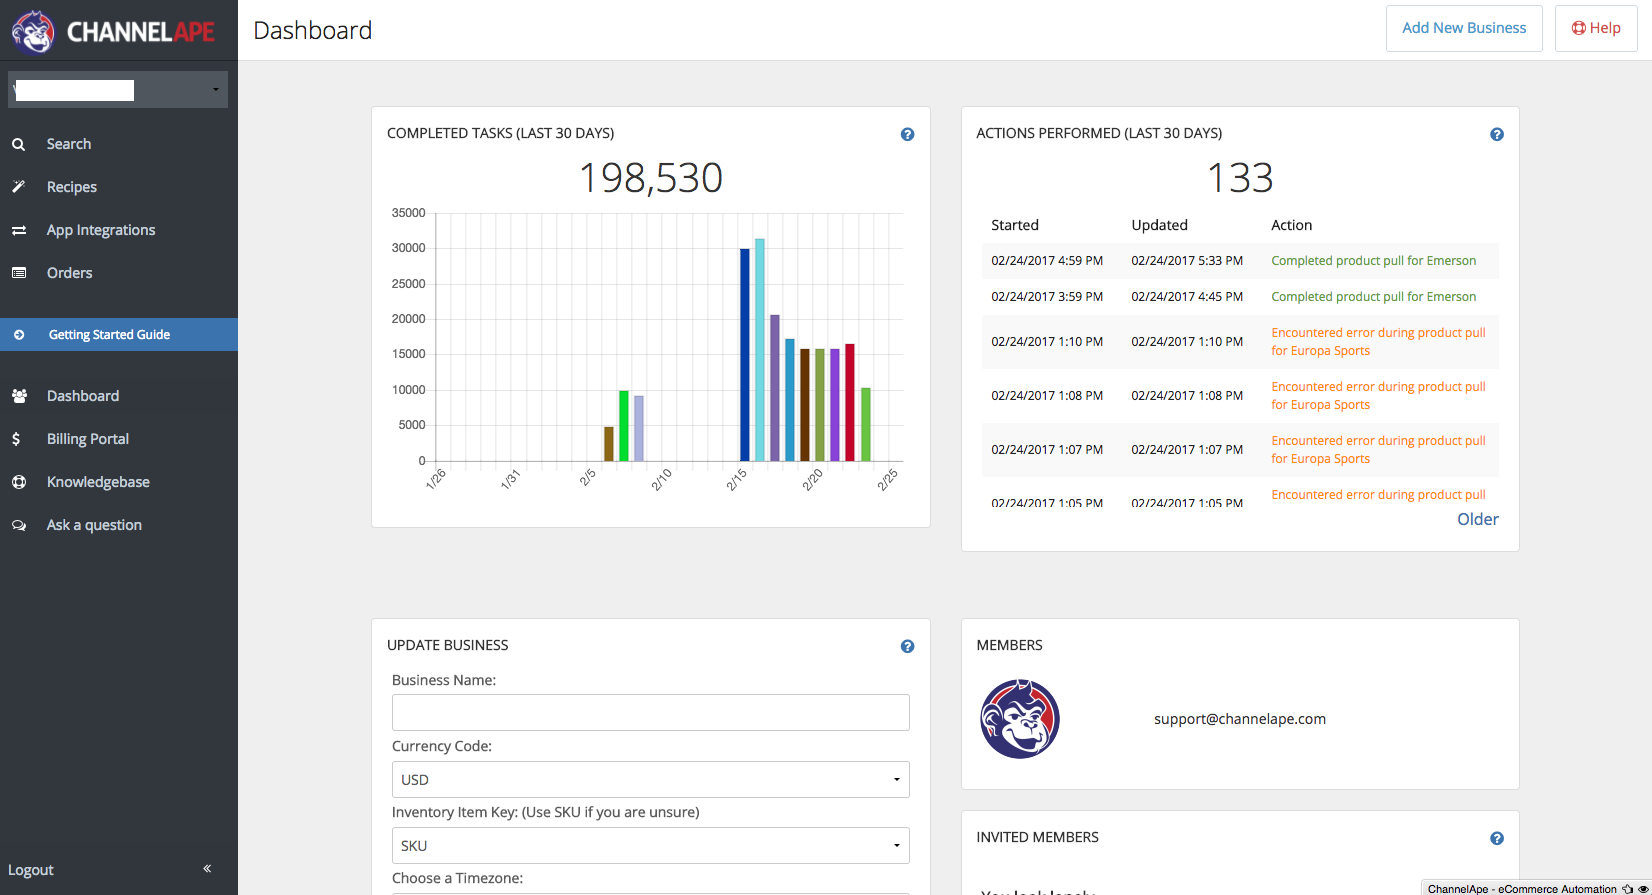
Task: Click the ChannelApe monkey logo
Action: coord(33,31)
